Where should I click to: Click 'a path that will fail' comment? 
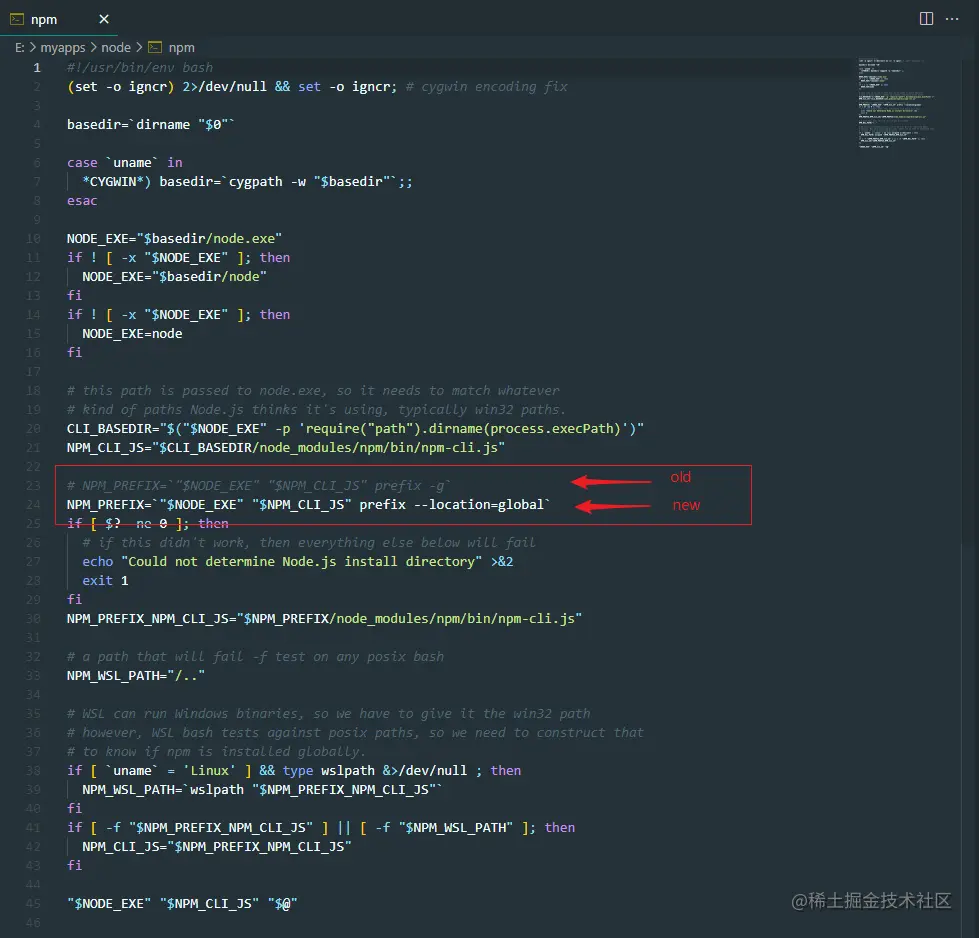click(x=255, y=657)
